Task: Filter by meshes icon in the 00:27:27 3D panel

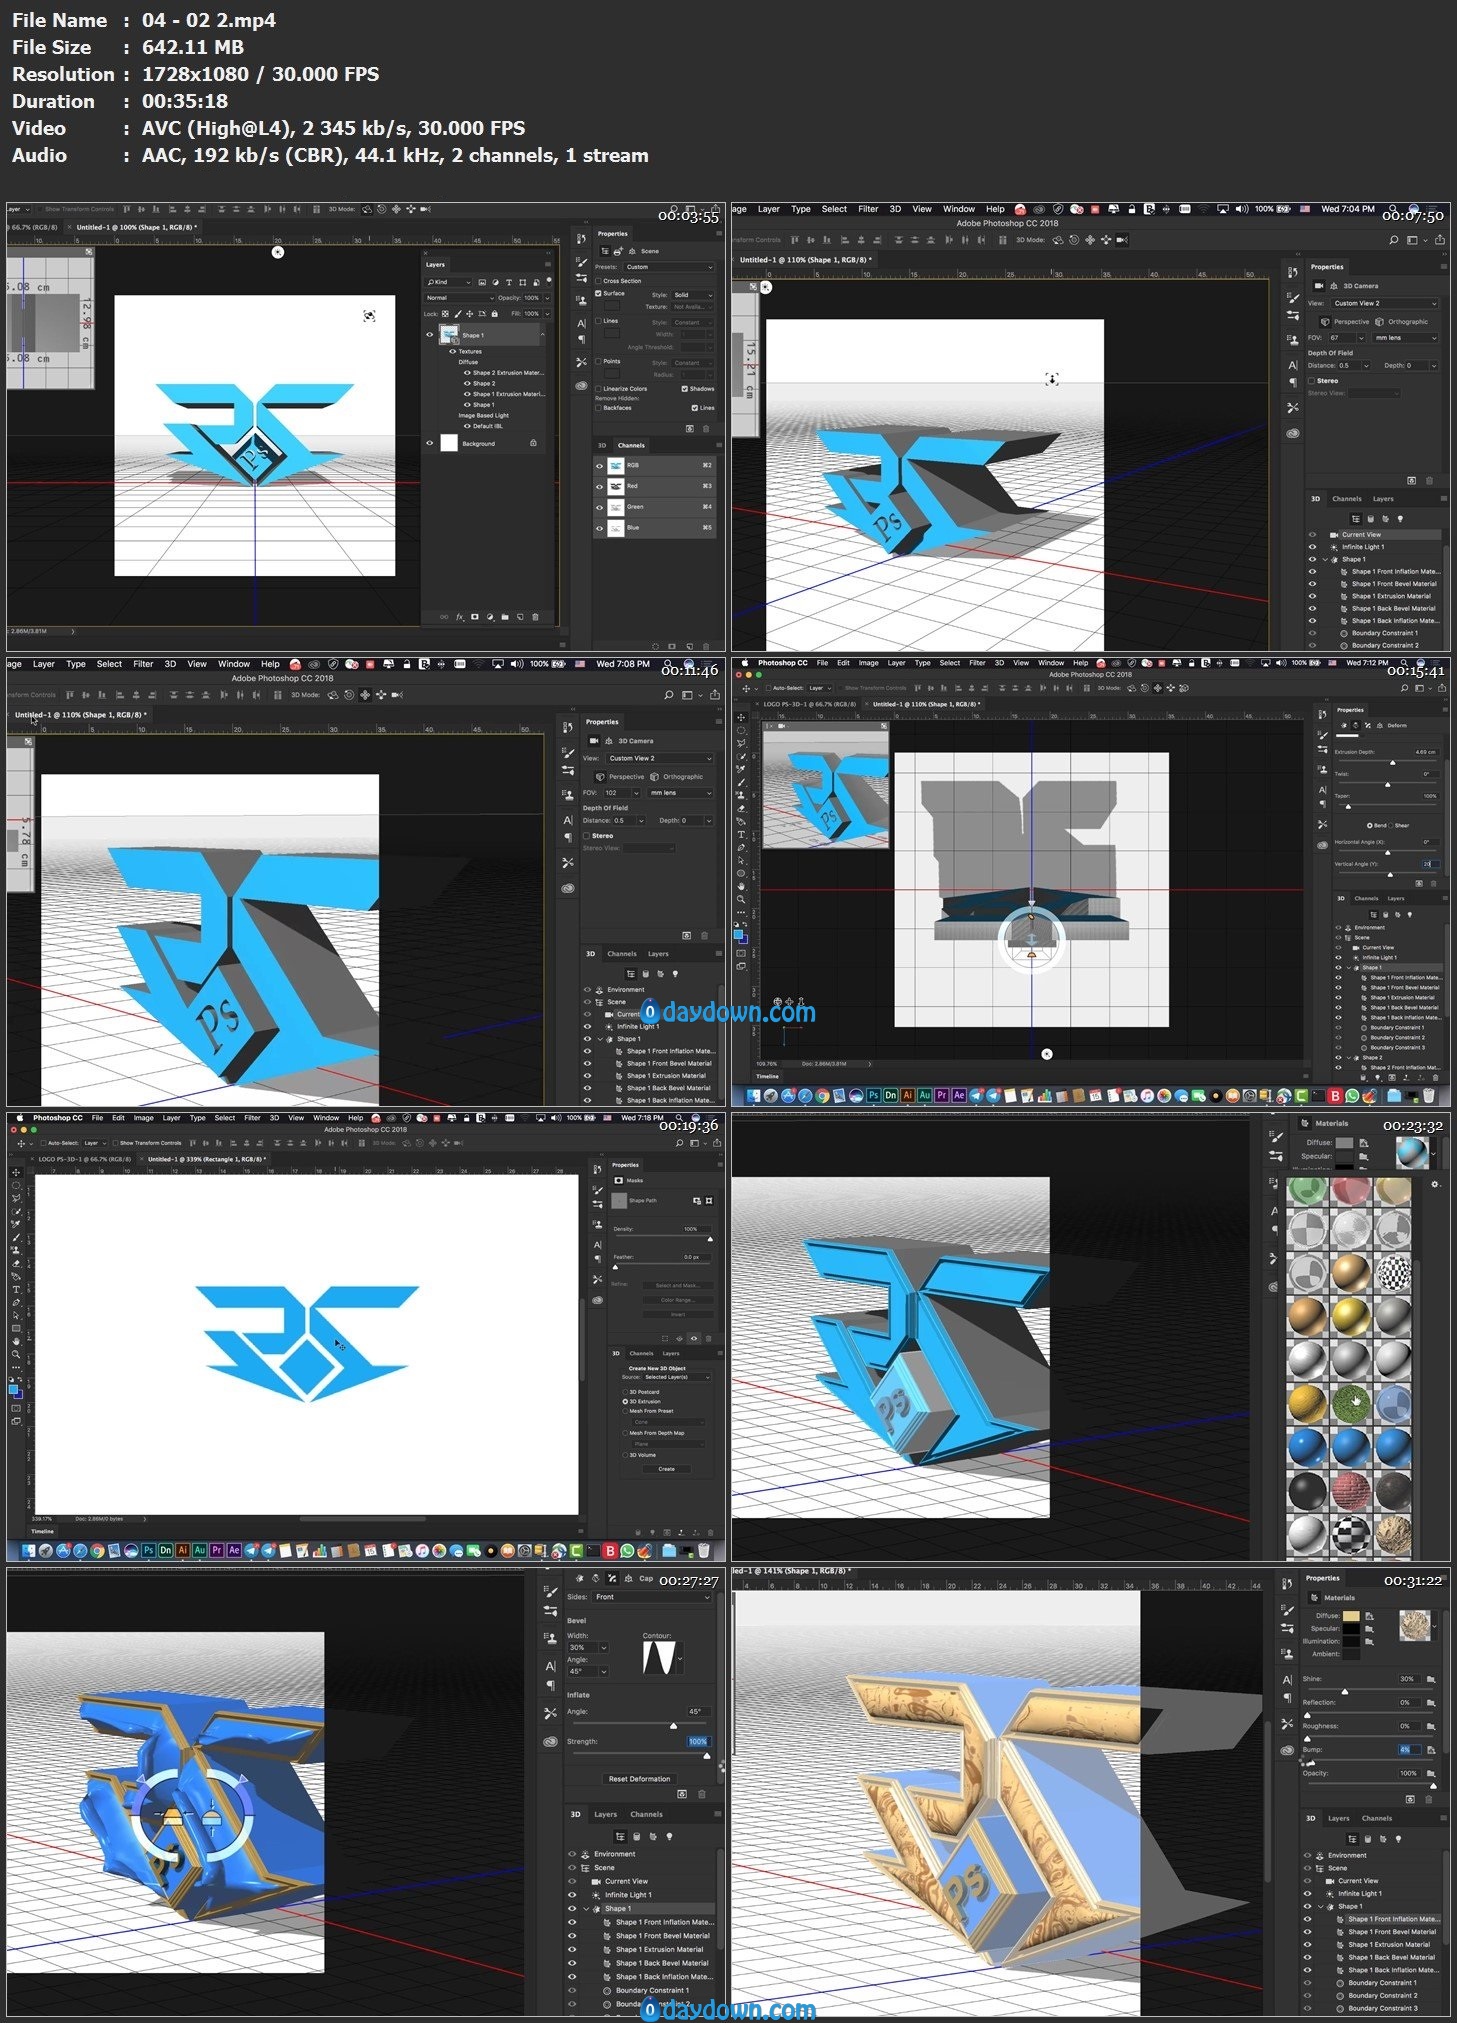Action: (x=636, y=1837)
